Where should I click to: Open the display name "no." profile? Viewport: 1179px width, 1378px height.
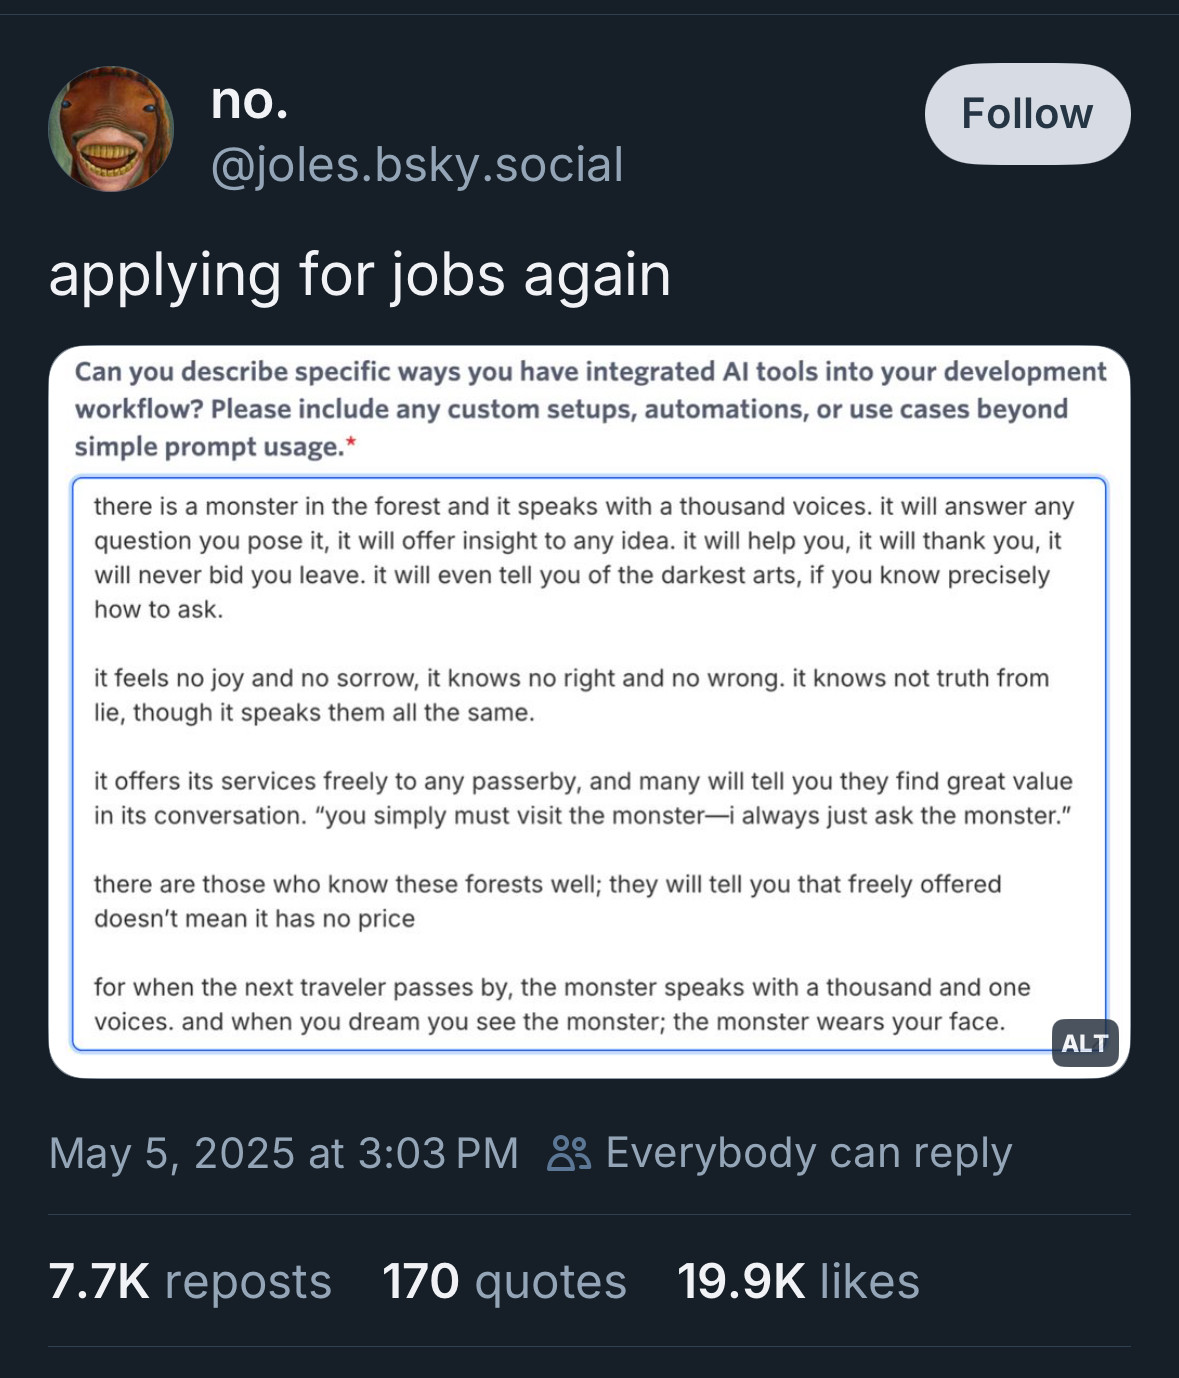pyautogui.click(x=250, y=101)
